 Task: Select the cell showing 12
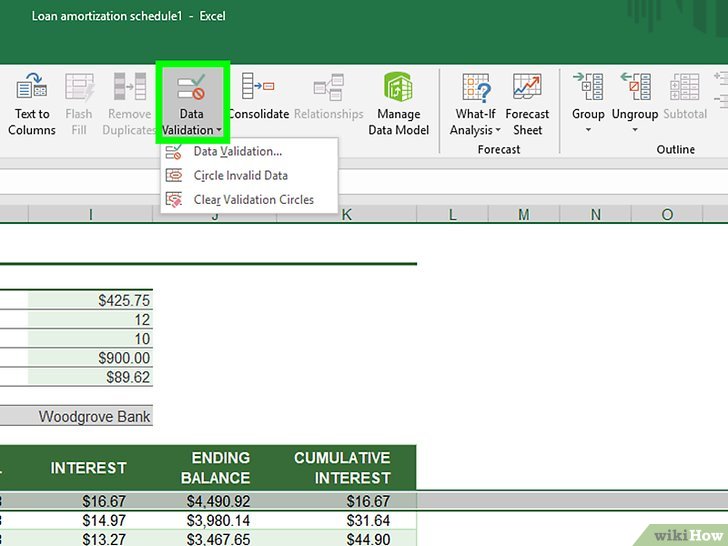tap(91, 319)
